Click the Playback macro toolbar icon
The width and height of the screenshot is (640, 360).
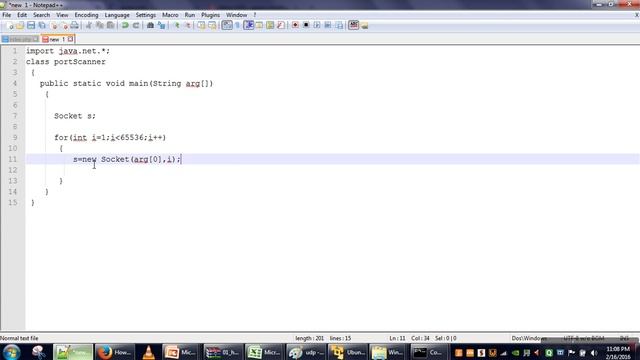click(317, 25)
